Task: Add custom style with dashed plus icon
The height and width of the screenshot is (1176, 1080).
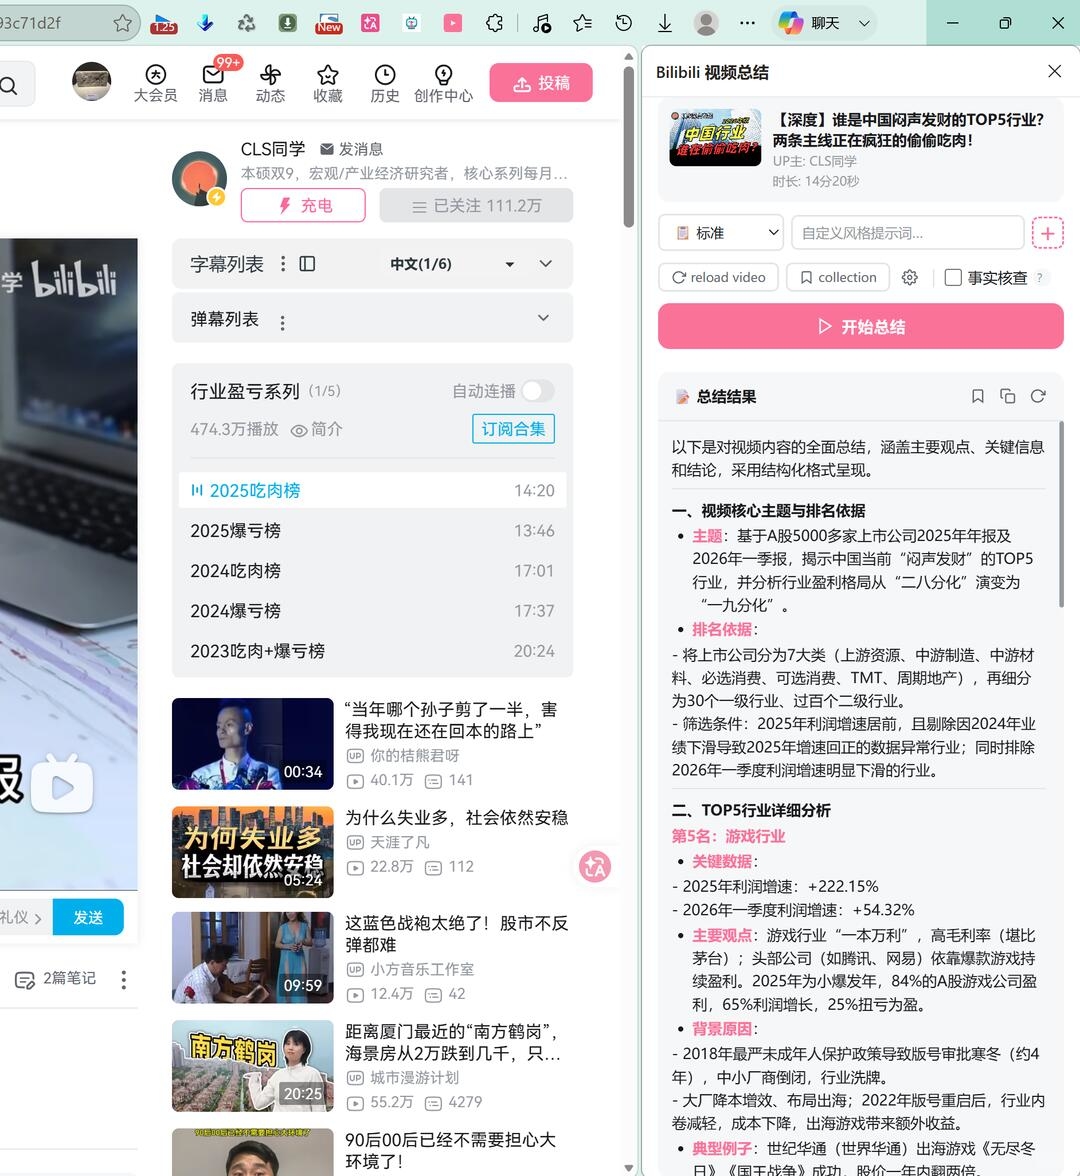Action: tap(1048, 233)
